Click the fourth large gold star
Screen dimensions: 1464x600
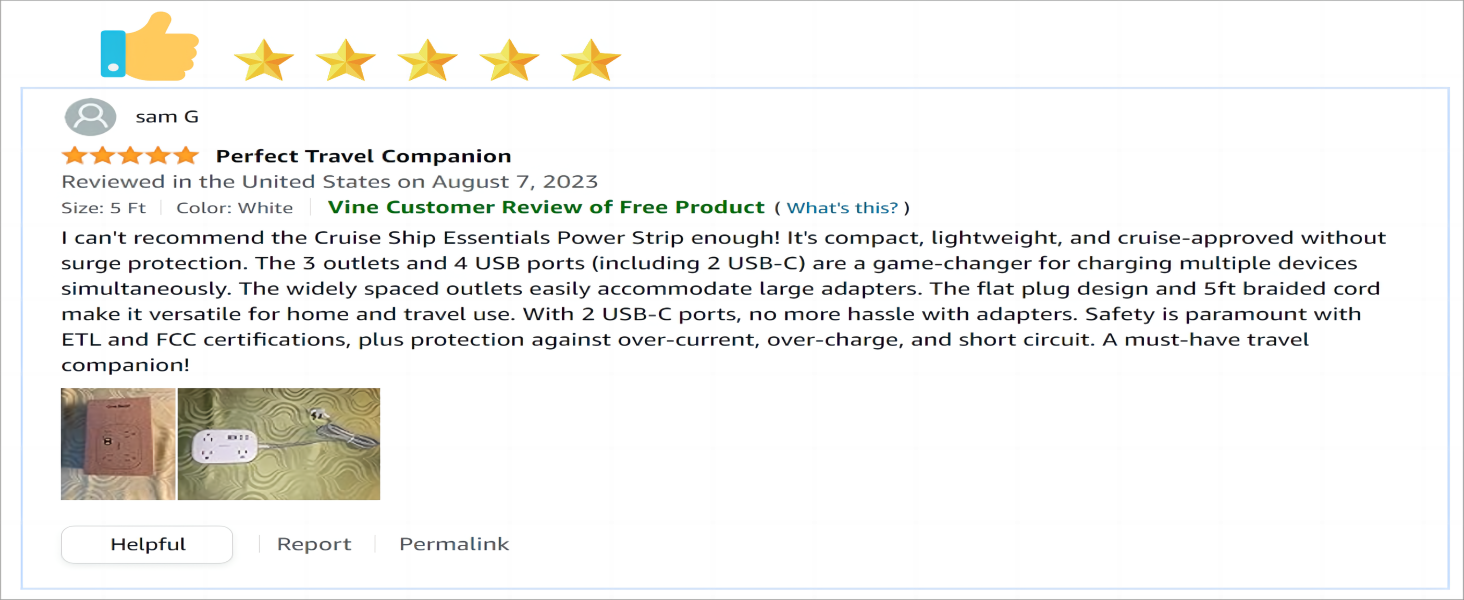click(x=509, y=60)
